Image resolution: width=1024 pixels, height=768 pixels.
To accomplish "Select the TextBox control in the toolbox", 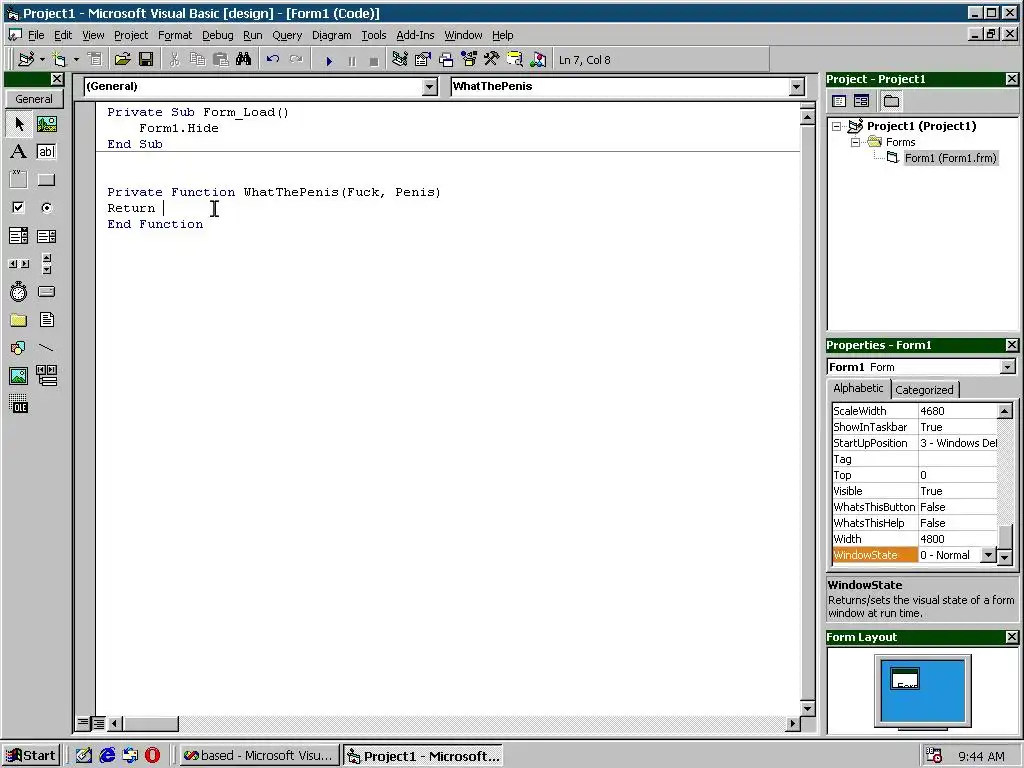I will pyautogui.click(x=46, y=152).
